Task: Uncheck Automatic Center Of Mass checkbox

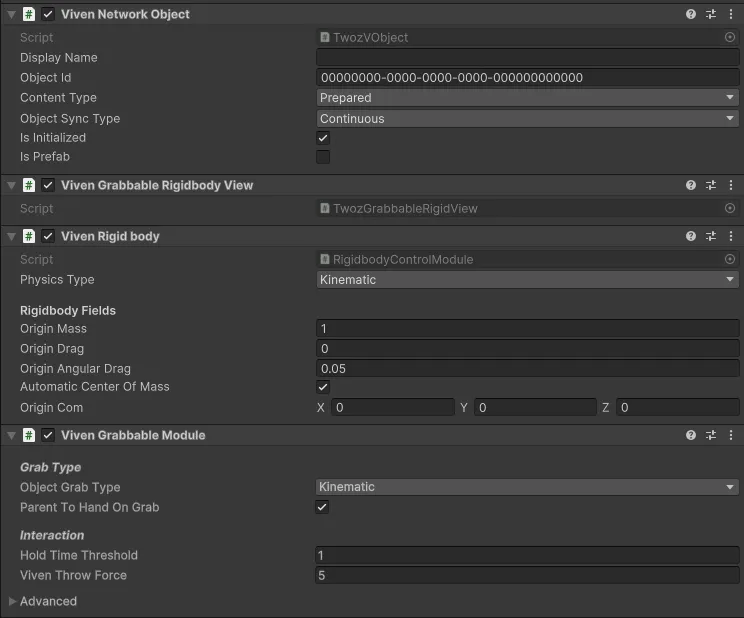Action: point(323,387)
